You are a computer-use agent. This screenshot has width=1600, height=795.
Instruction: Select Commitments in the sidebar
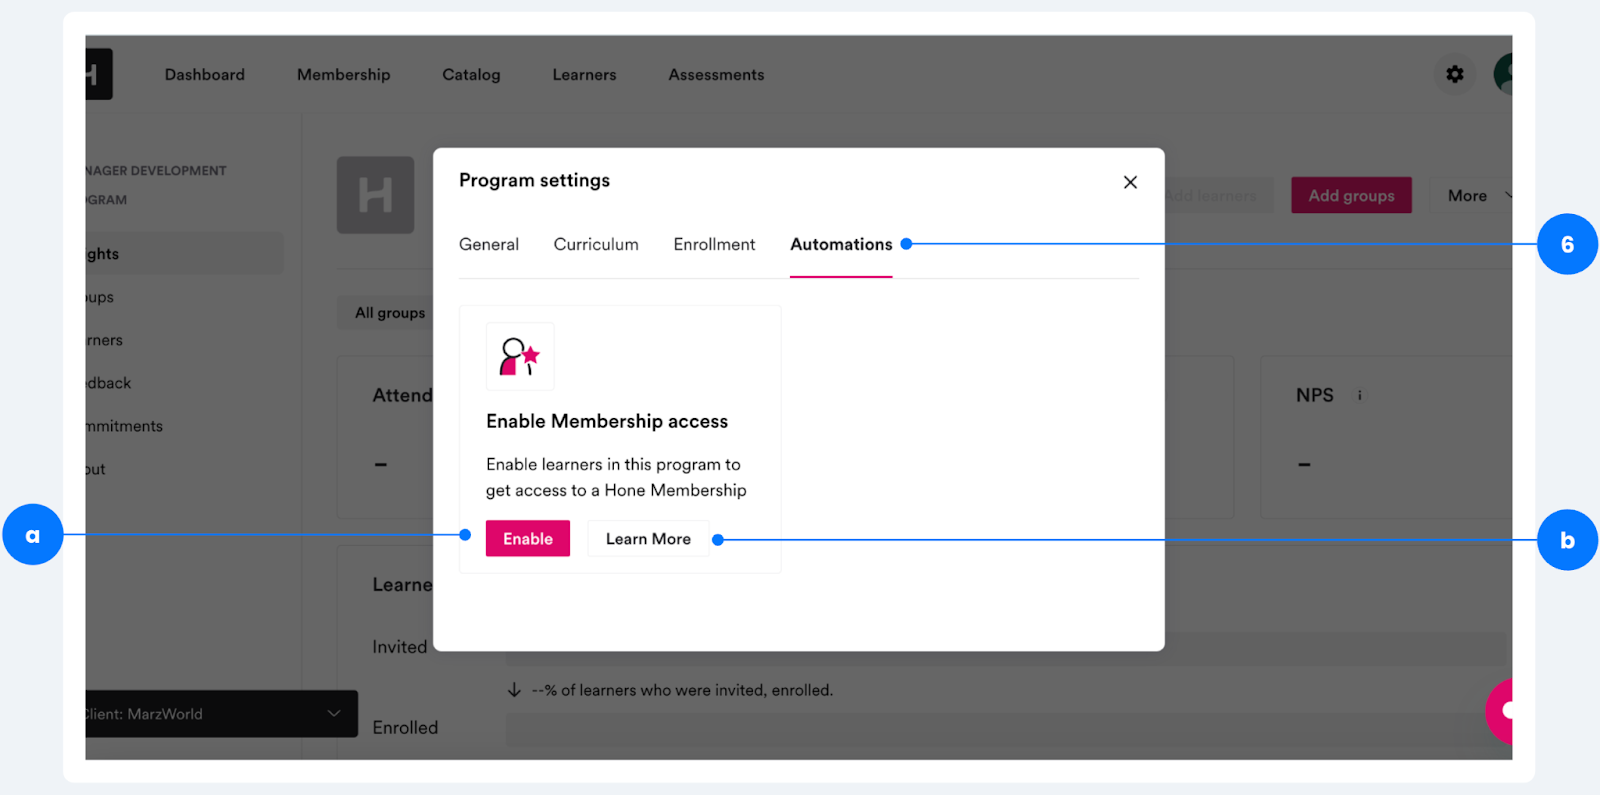point(124,426)
